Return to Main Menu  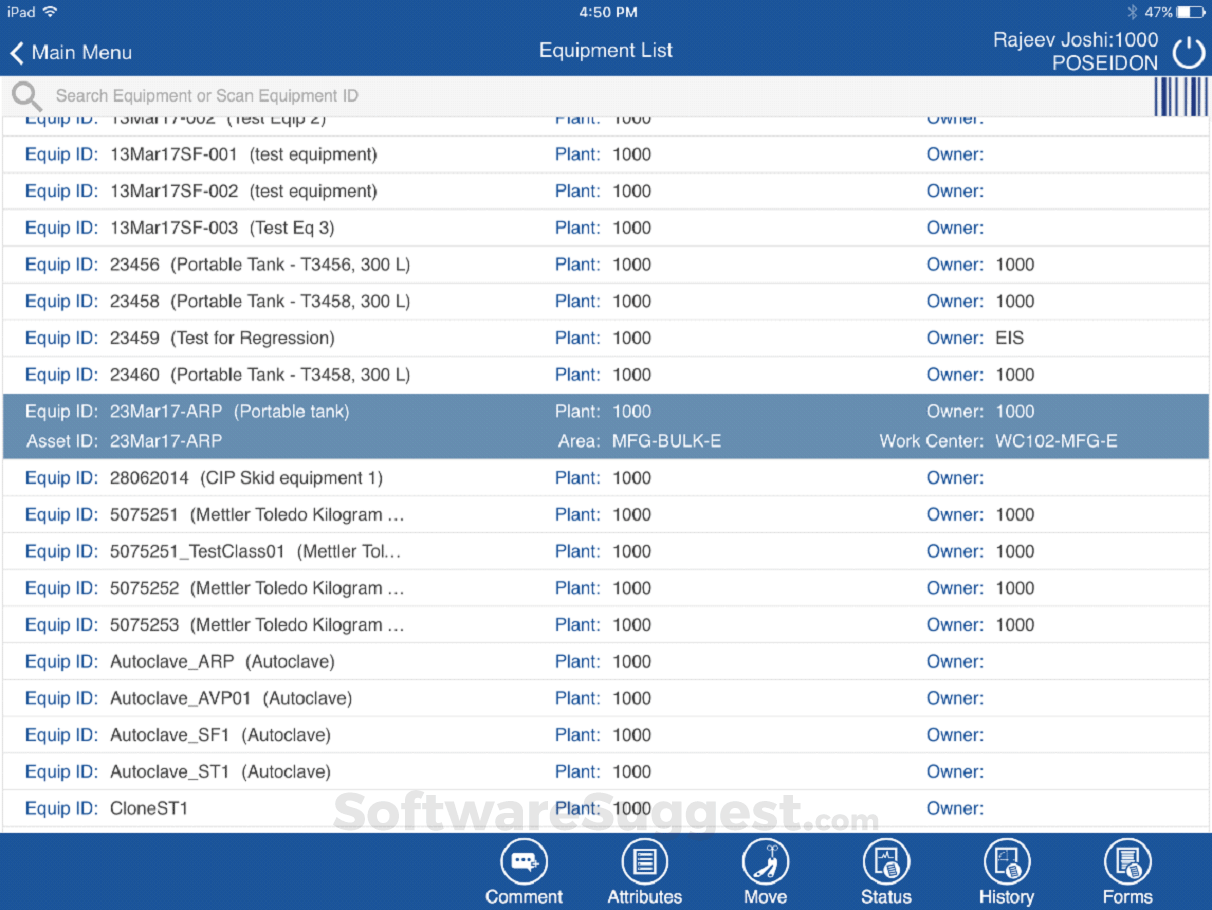[x=70, y=52]
